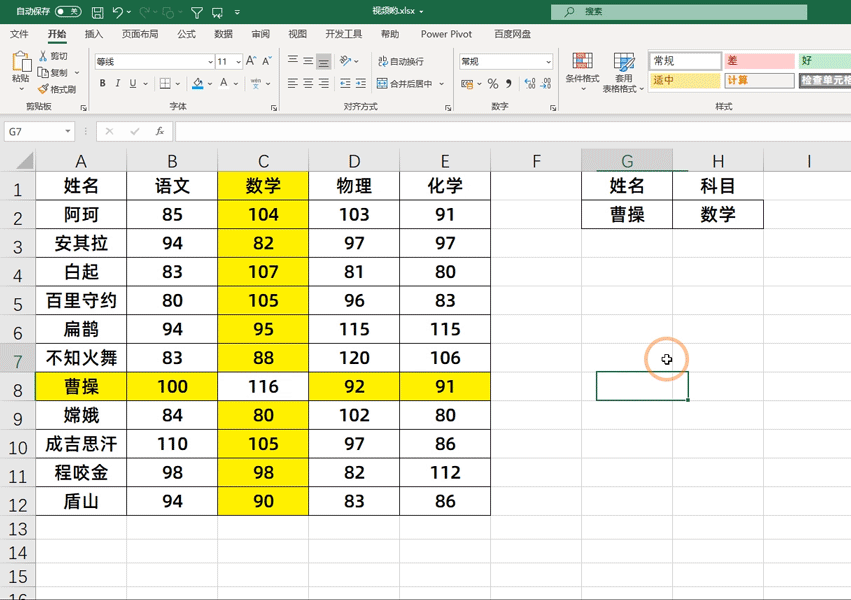This screenshot has height=600, width=851.
Task: Toggle the AutoSave (自动保存) switch
Action: click(68, 11)
